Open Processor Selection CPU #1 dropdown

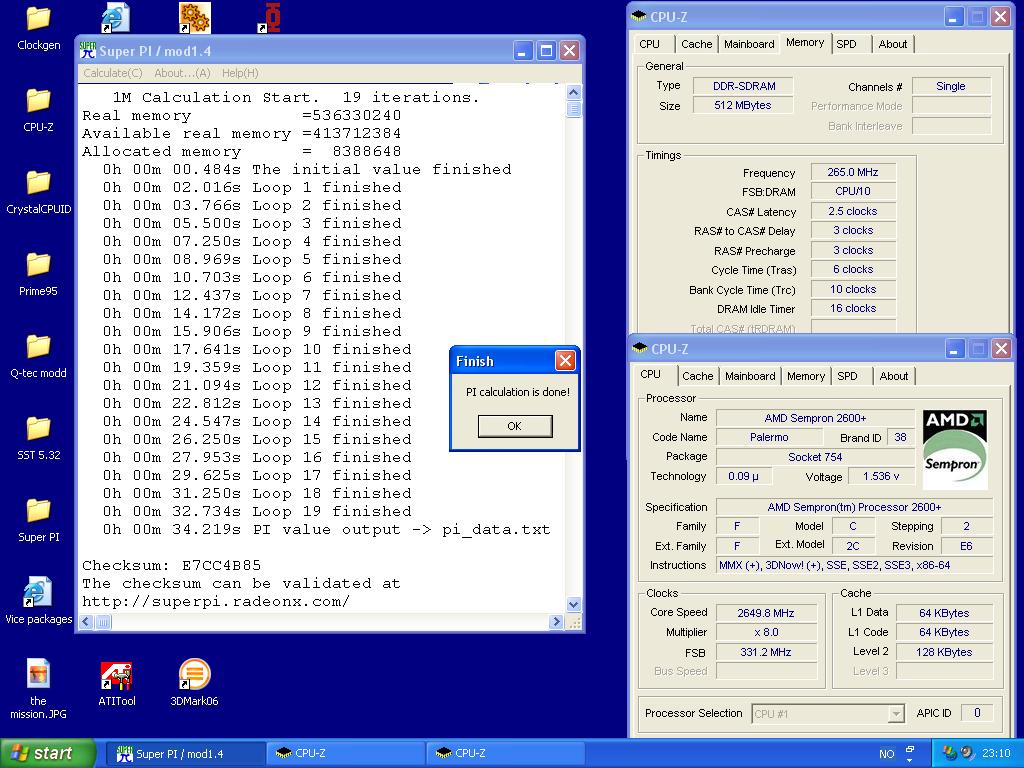point(827,714)
